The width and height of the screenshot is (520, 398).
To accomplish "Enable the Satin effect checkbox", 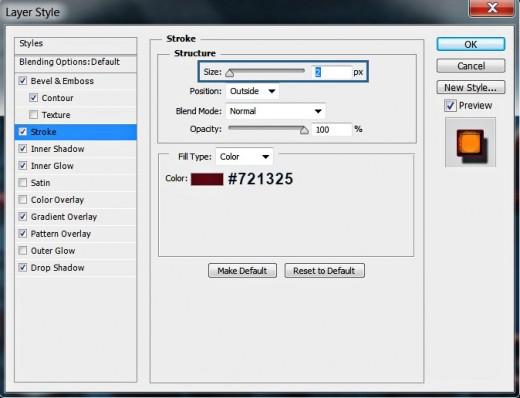I will (x=23, y=183).
